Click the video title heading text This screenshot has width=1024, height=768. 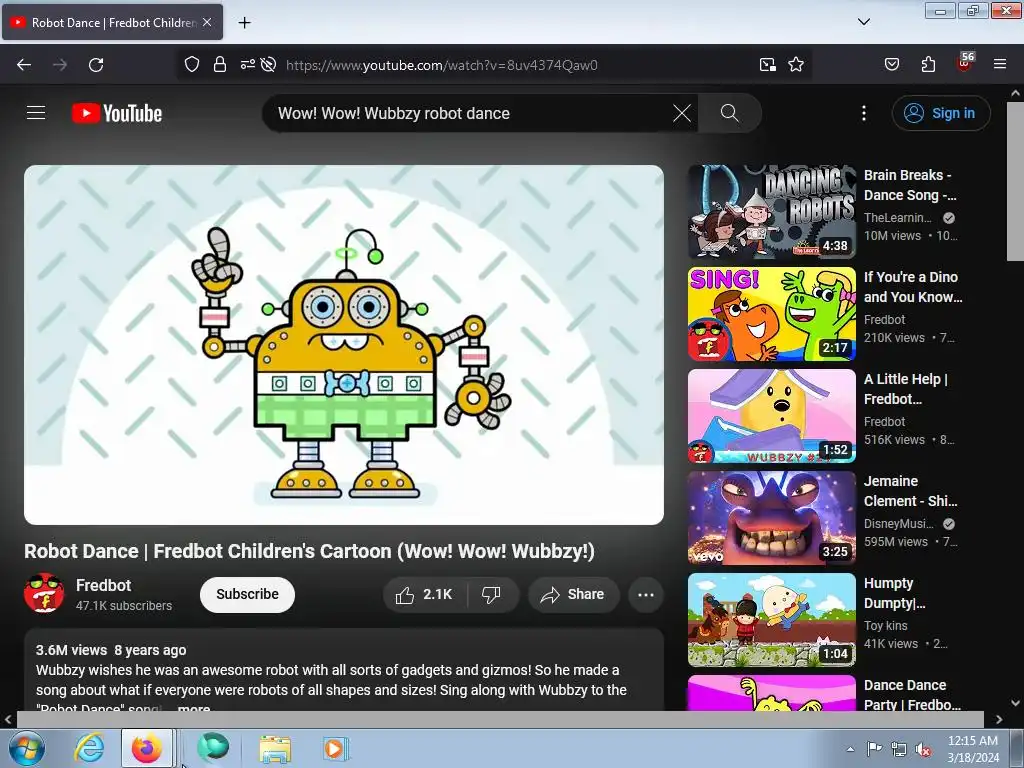(310, 551)
